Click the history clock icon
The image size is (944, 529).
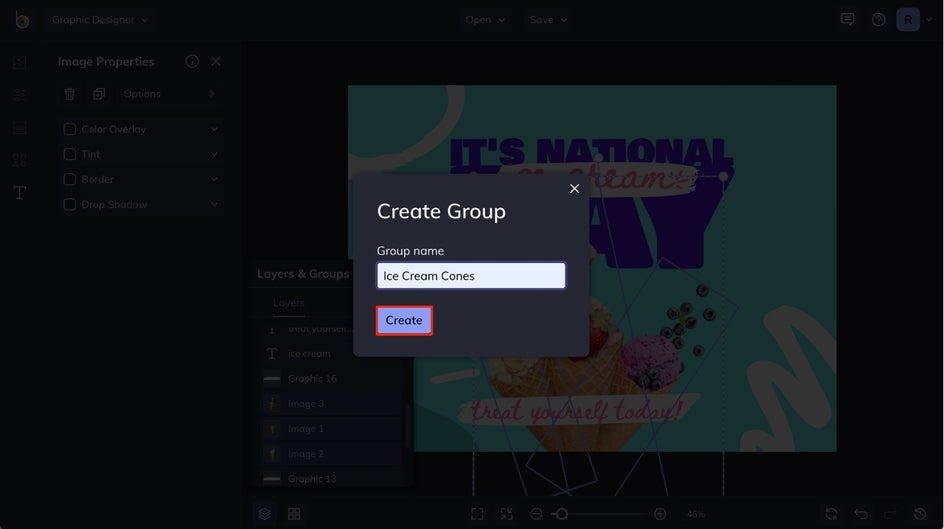[920, 514]
